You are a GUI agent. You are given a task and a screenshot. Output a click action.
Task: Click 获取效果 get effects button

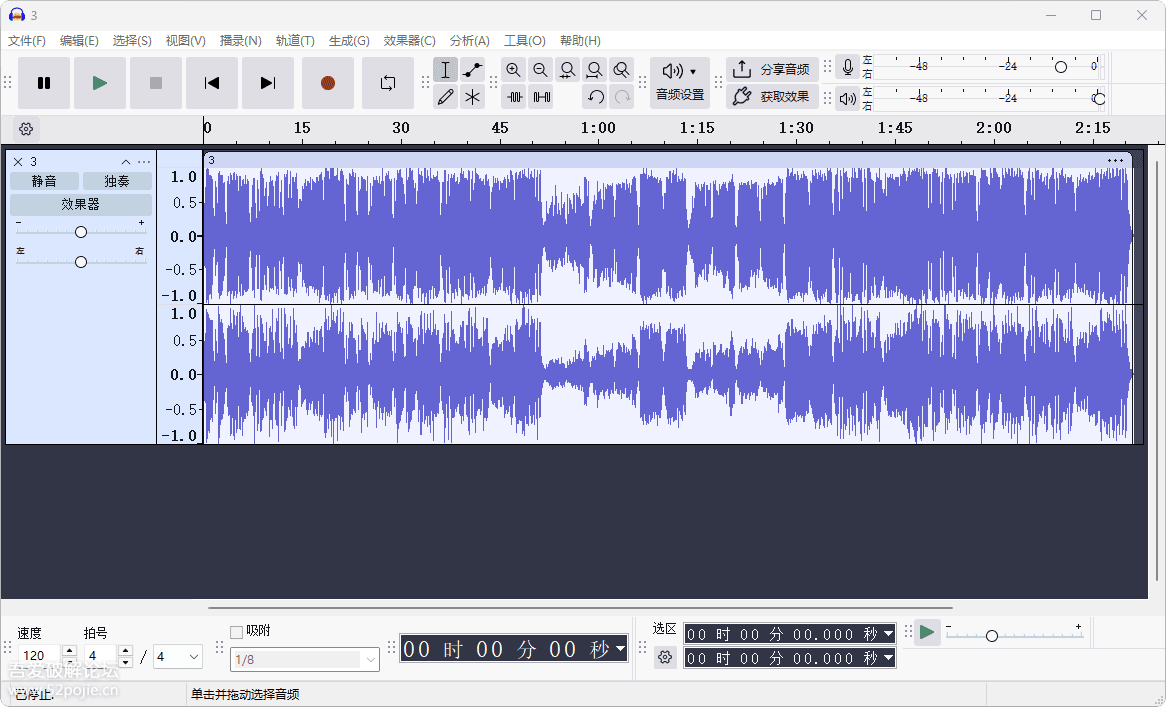[x=772, y=97]
